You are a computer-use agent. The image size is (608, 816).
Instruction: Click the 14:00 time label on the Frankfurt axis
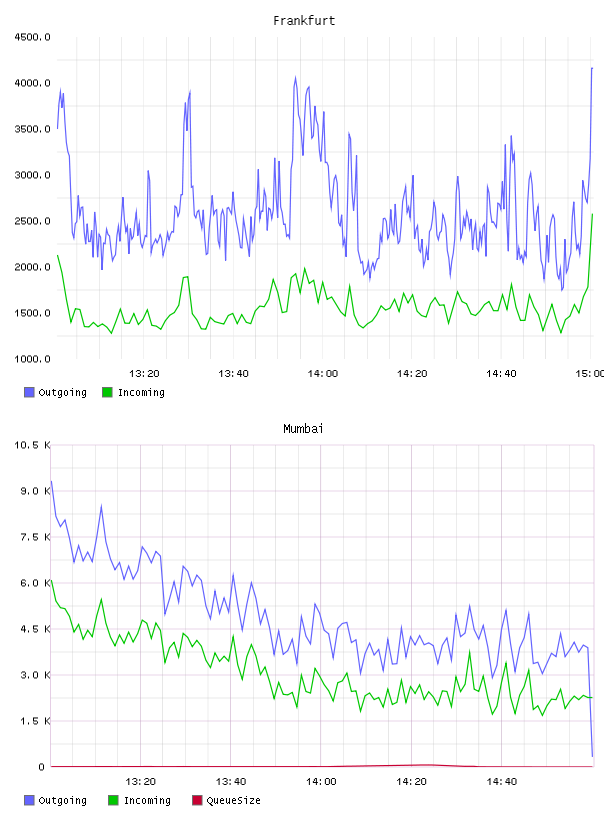pos(323,374)
